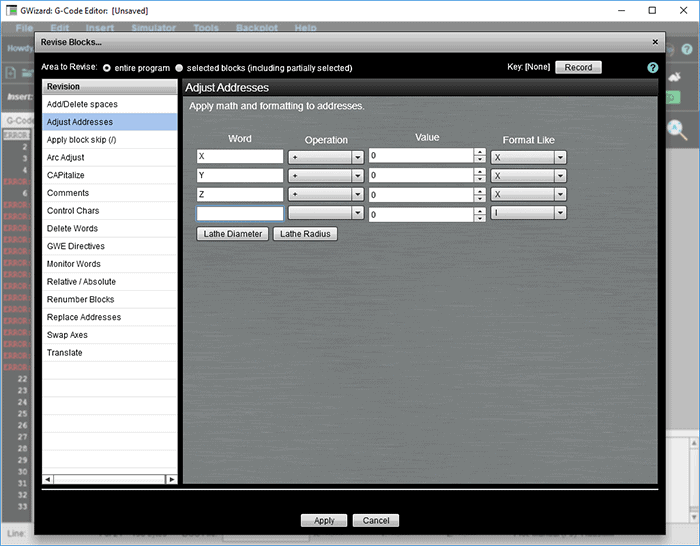Click revision list scroll left arrow

(48, 479)
